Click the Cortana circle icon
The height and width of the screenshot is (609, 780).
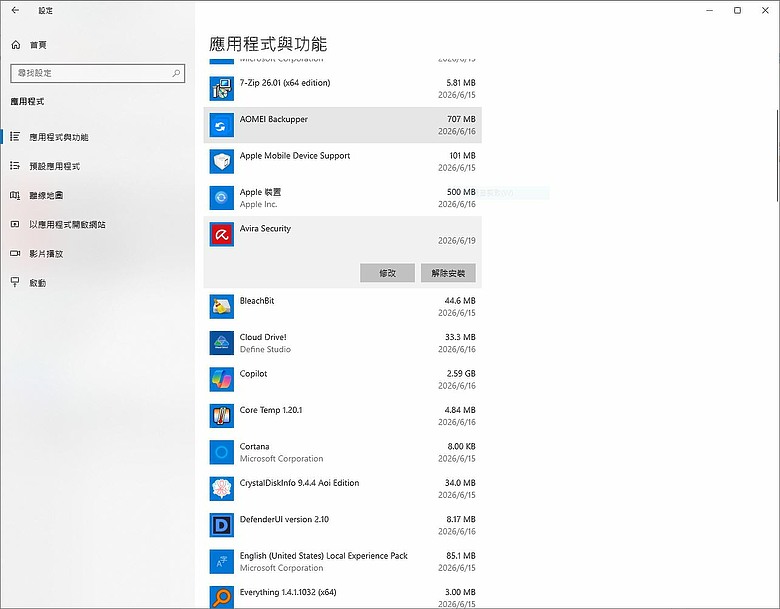(221, 452)
